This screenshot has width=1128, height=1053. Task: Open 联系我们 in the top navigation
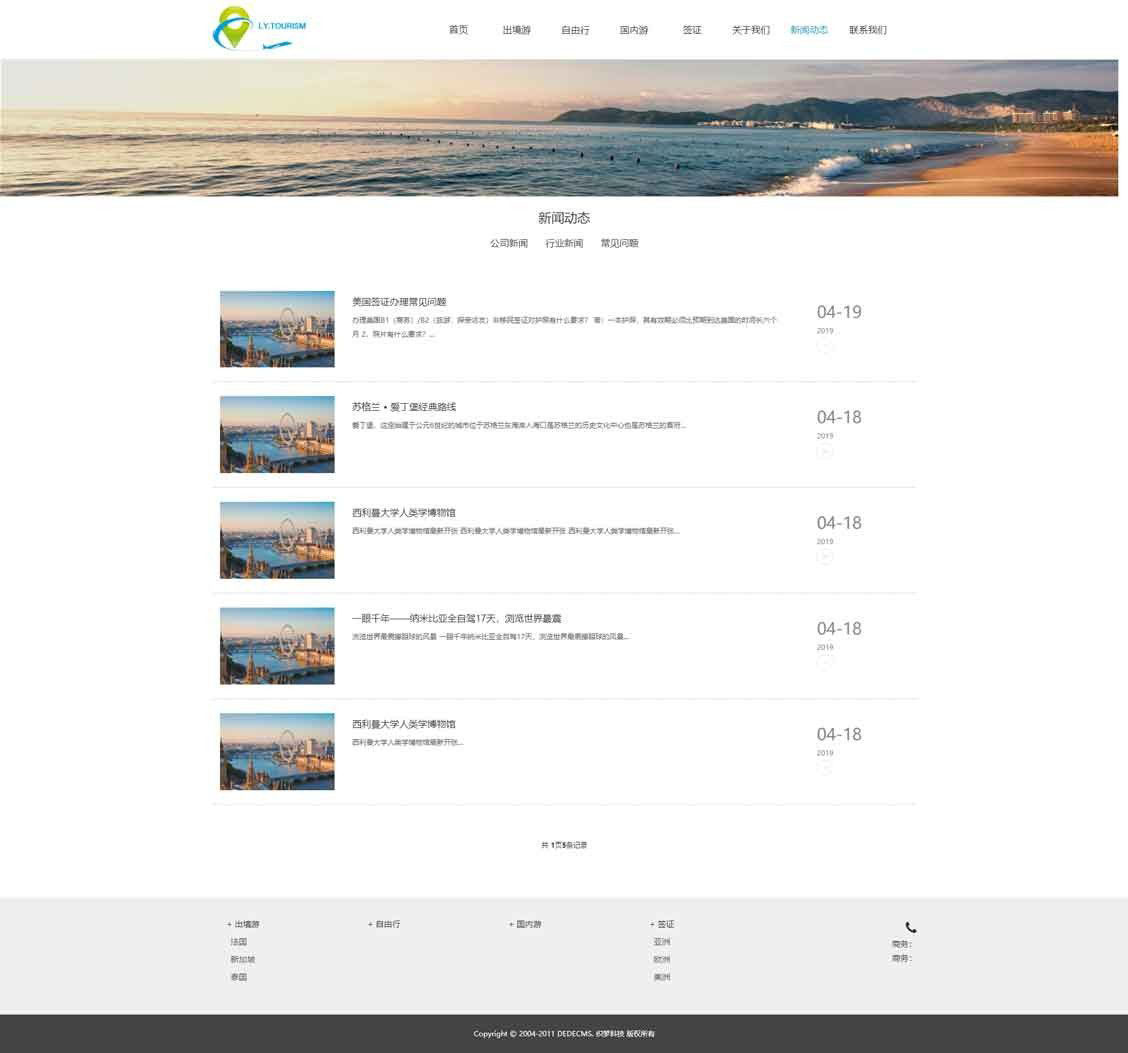coord(867,30)
